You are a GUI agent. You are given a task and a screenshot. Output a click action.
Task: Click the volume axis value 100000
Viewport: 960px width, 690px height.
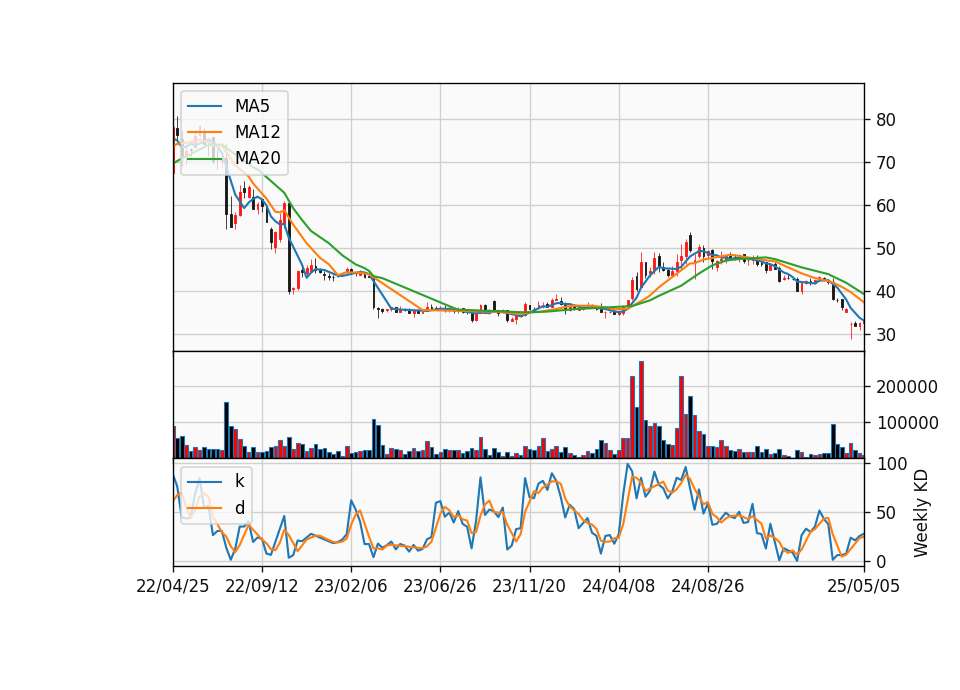(907, 423)
